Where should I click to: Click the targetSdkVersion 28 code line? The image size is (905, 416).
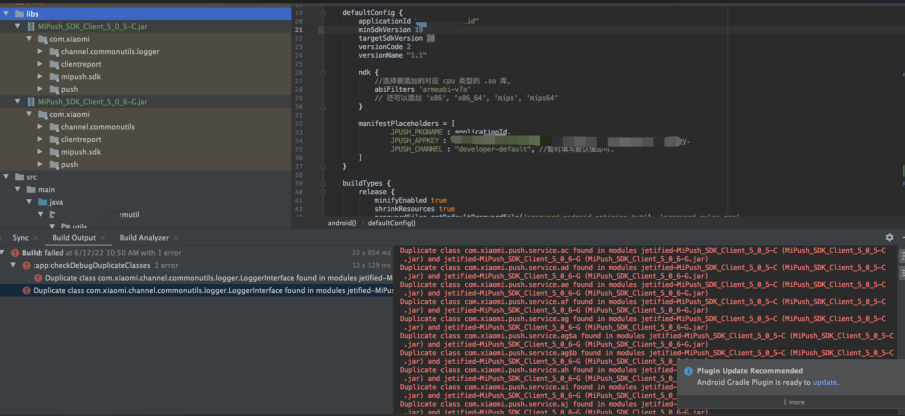(x=397, y=38)
